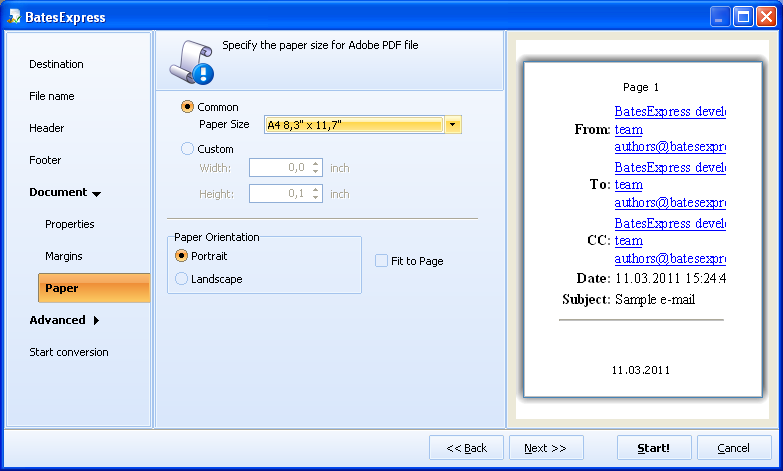Increase Width with the spinner up arrow
Viewport: 783px width, 471px height.
pos(316,163)
